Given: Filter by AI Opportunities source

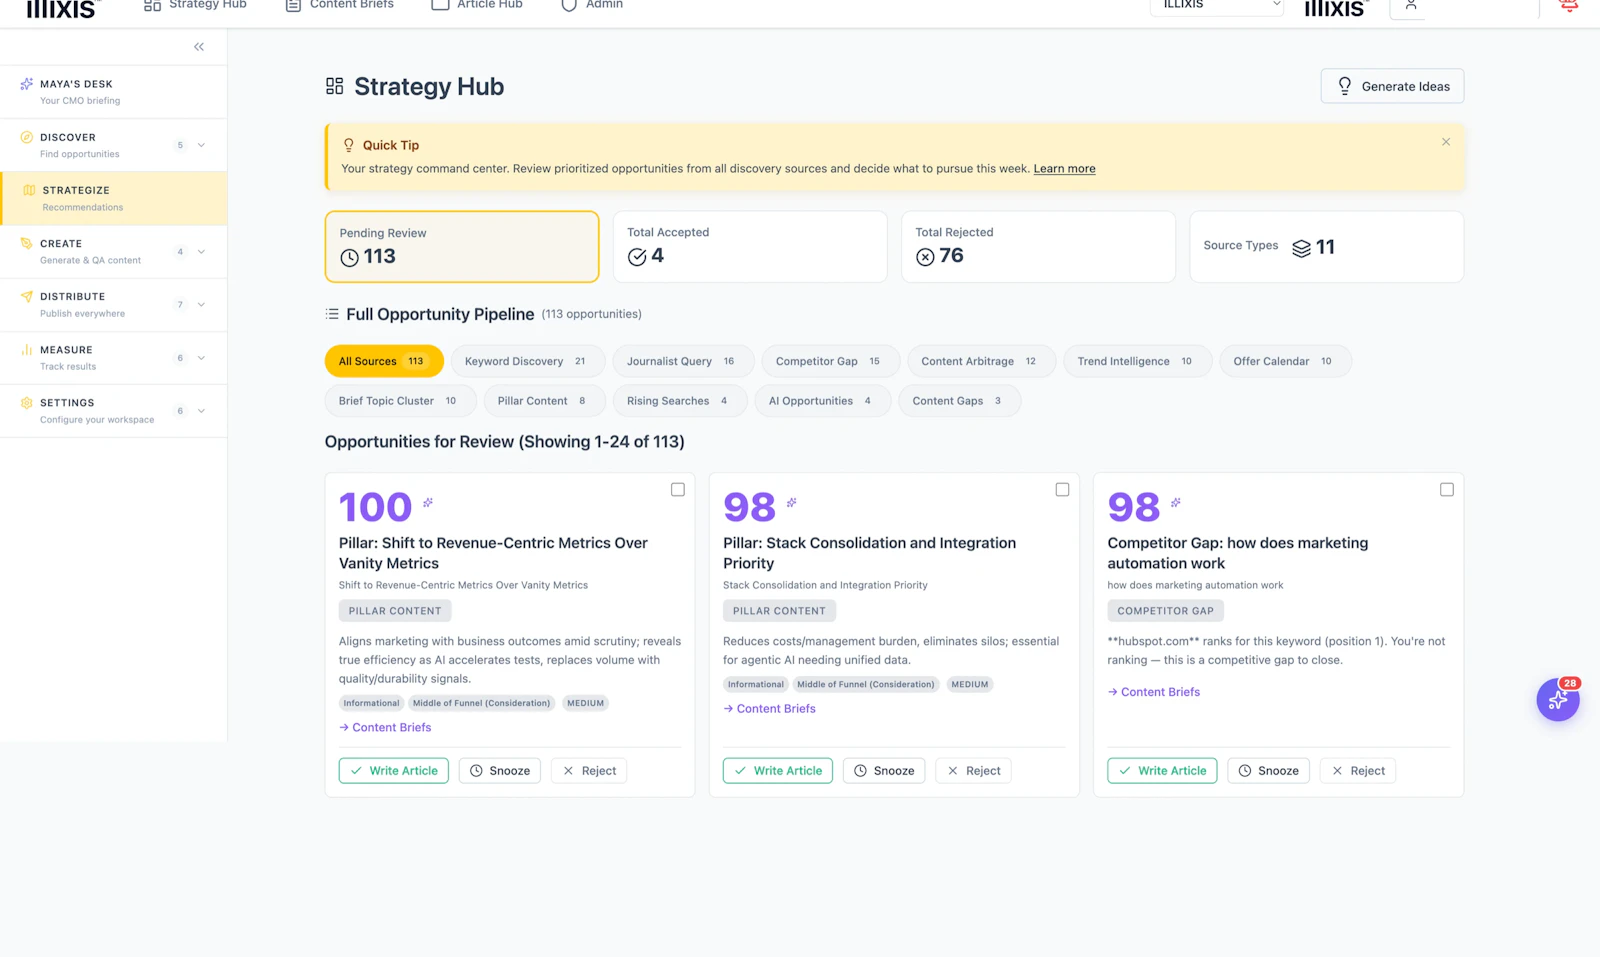Looking at the screenshot, I should 823,401.
